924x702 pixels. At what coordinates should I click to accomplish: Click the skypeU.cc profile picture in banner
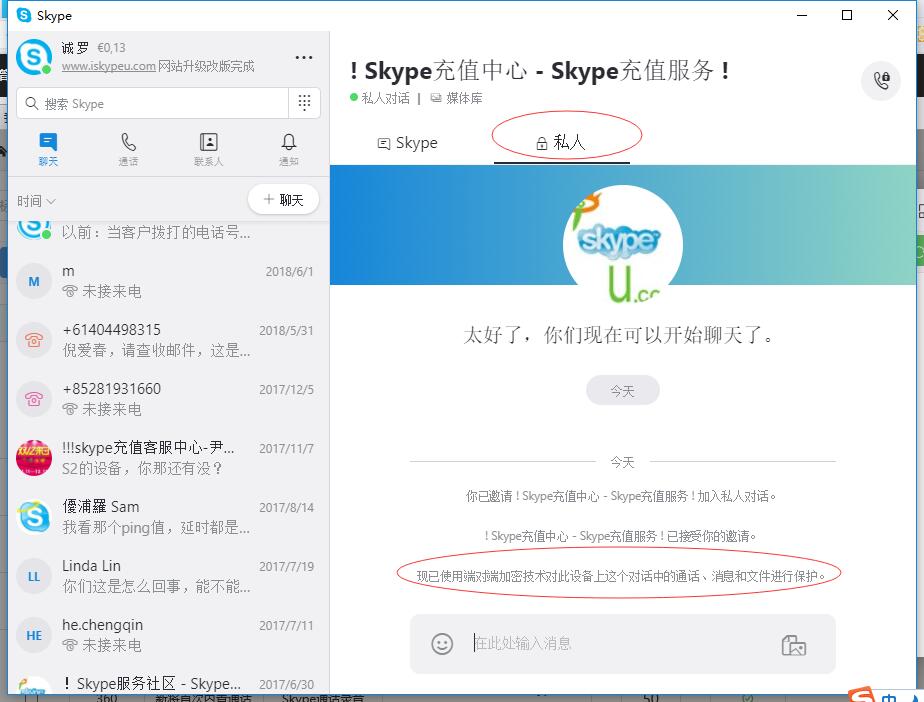tap(622, 245)
